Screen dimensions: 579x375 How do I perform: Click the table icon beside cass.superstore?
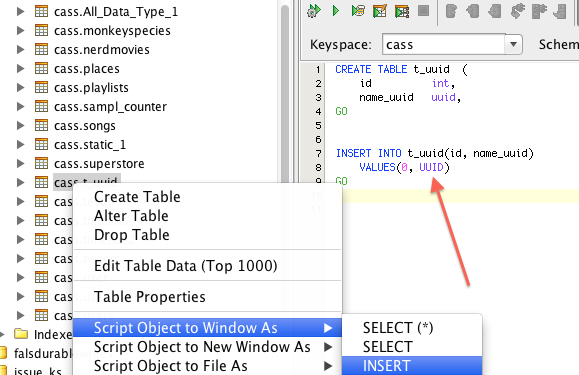(x=41, y=164)
